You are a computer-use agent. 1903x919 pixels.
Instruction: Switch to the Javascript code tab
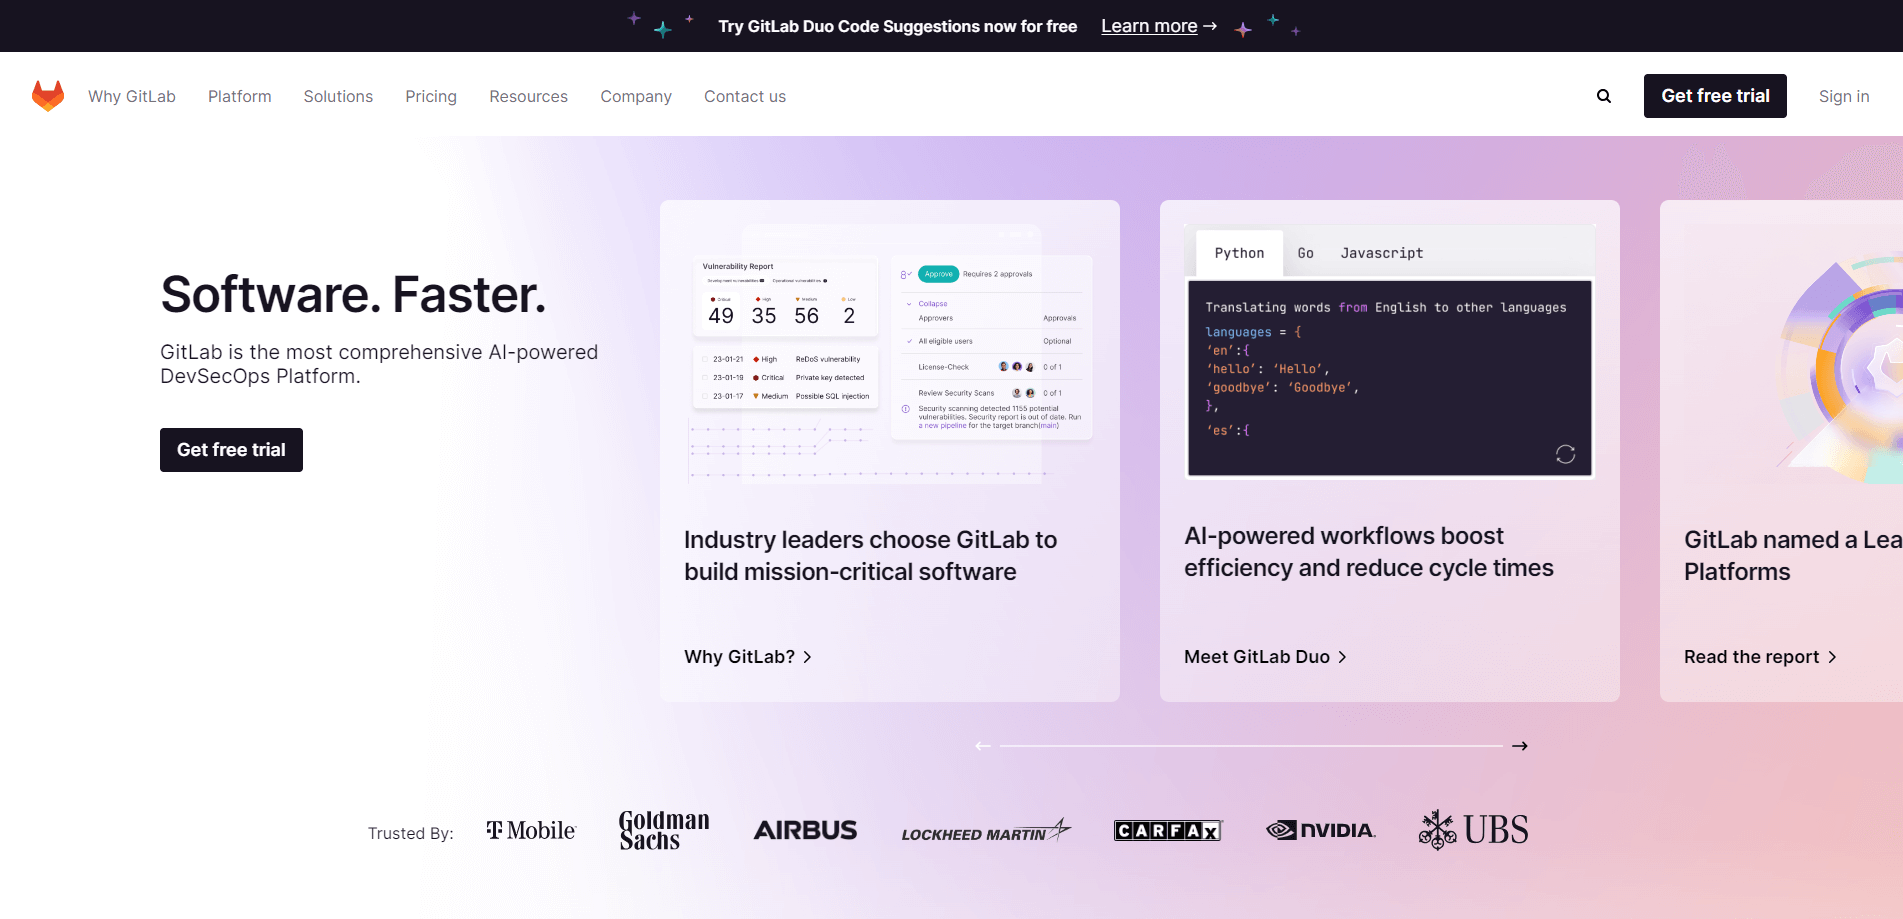click(x=1381, y=253)
